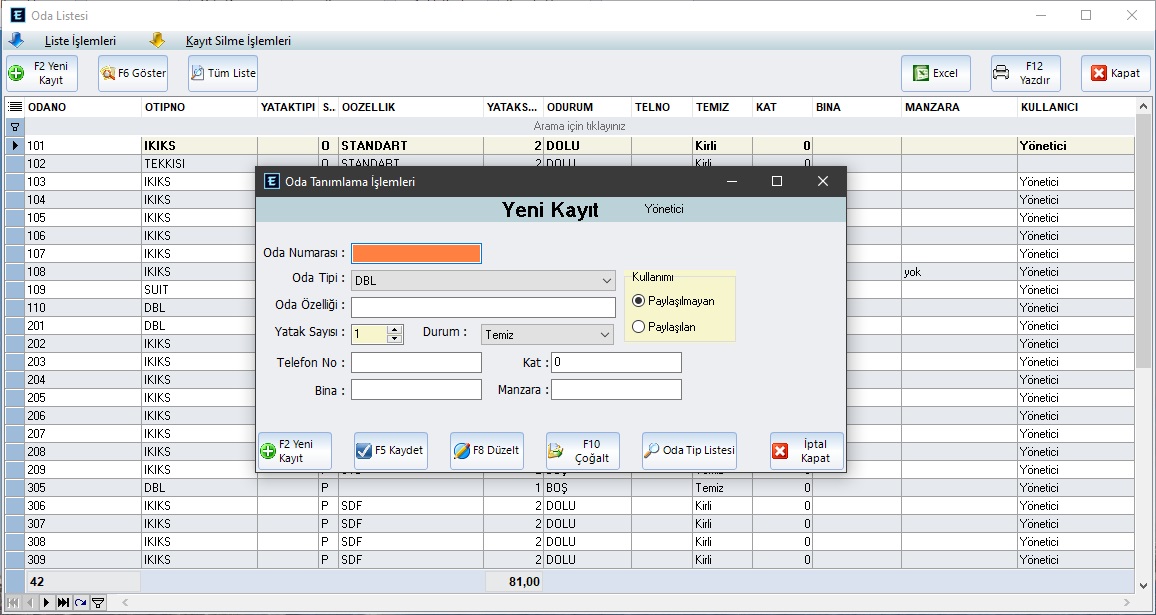Image resolution: width=1156 pixels, height=615 pixels.
Task: Sort by the KULLANICI column header
Action: point(1076,107)
